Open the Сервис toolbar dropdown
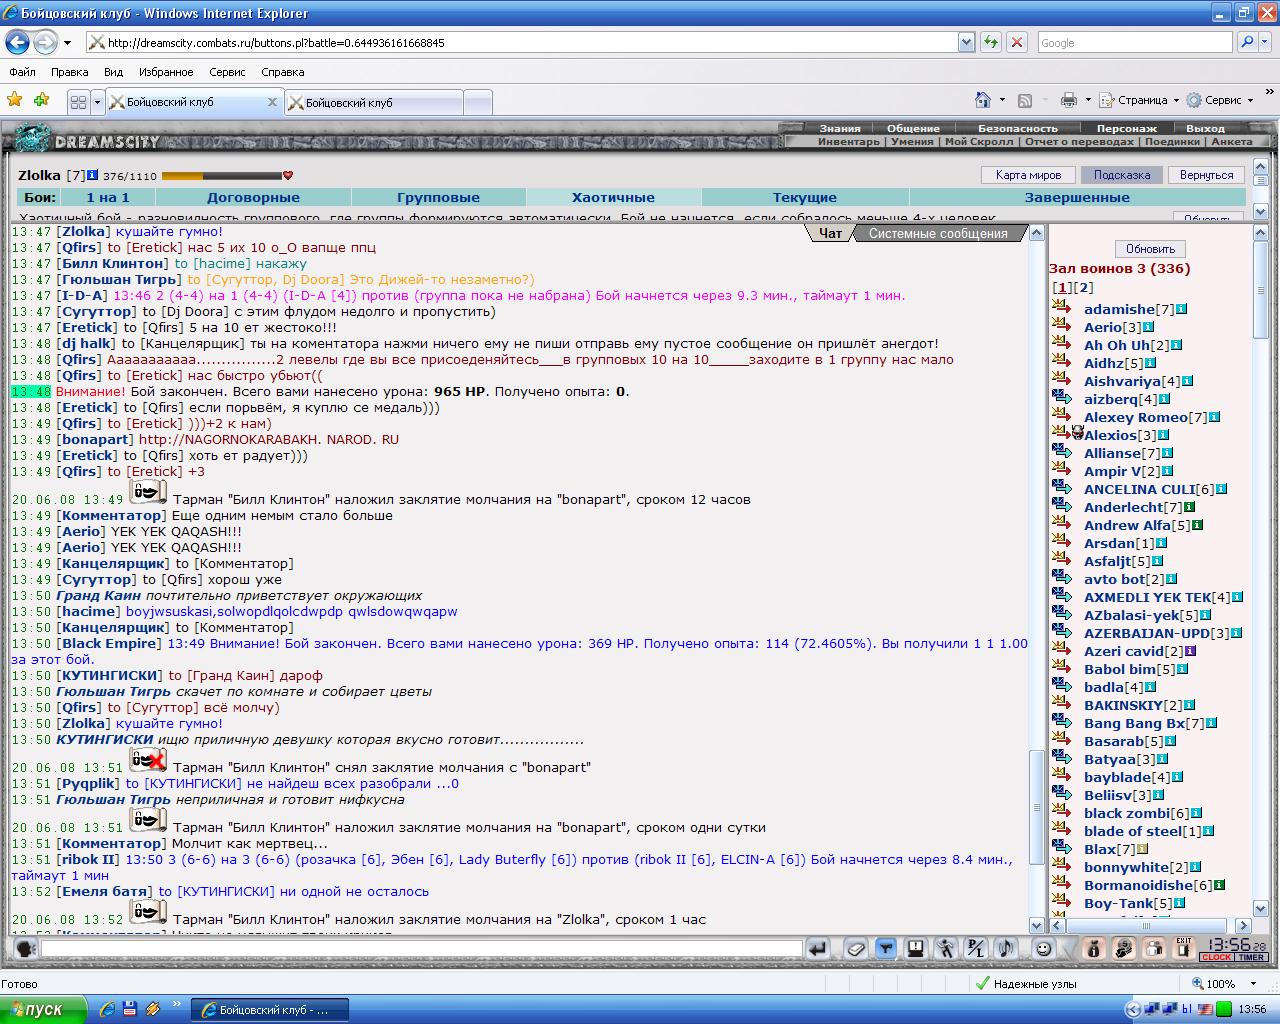1280x1024 pixels. coord(1221,100)
